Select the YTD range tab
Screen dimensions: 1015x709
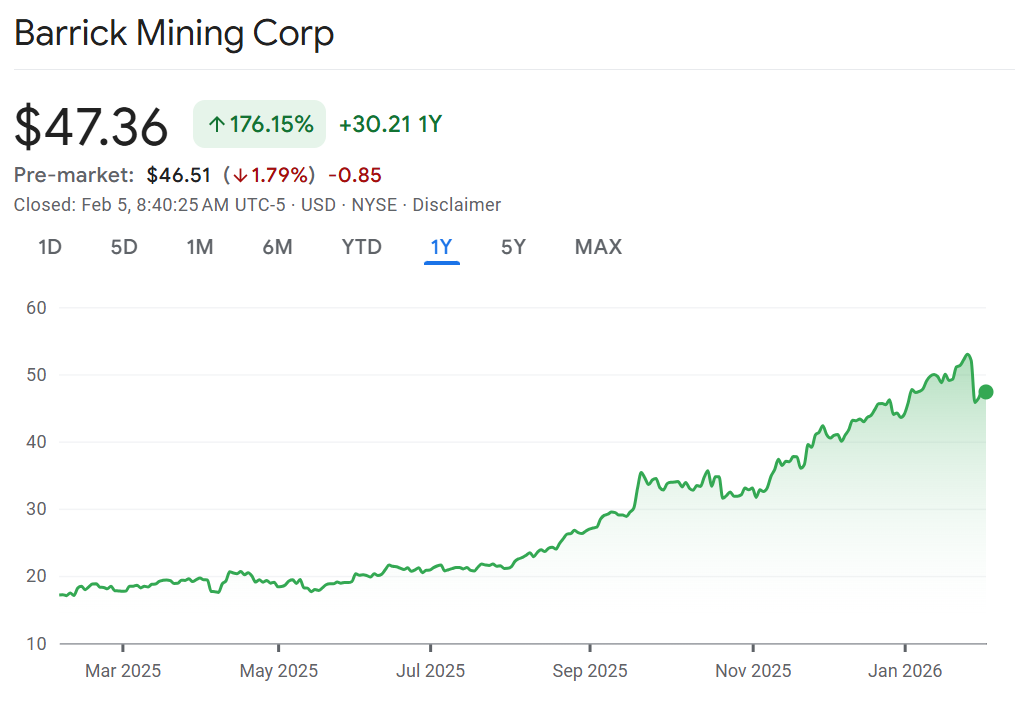point(361,247)
